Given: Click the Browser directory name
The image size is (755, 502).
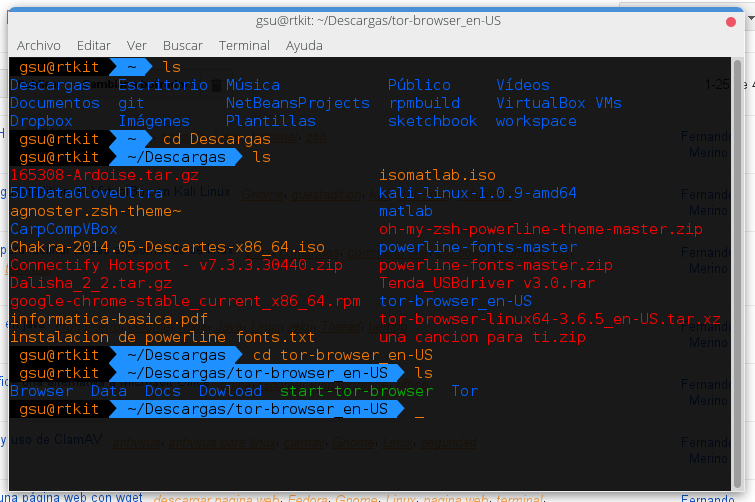Looking at the screenshot, I should coord(41,391).
